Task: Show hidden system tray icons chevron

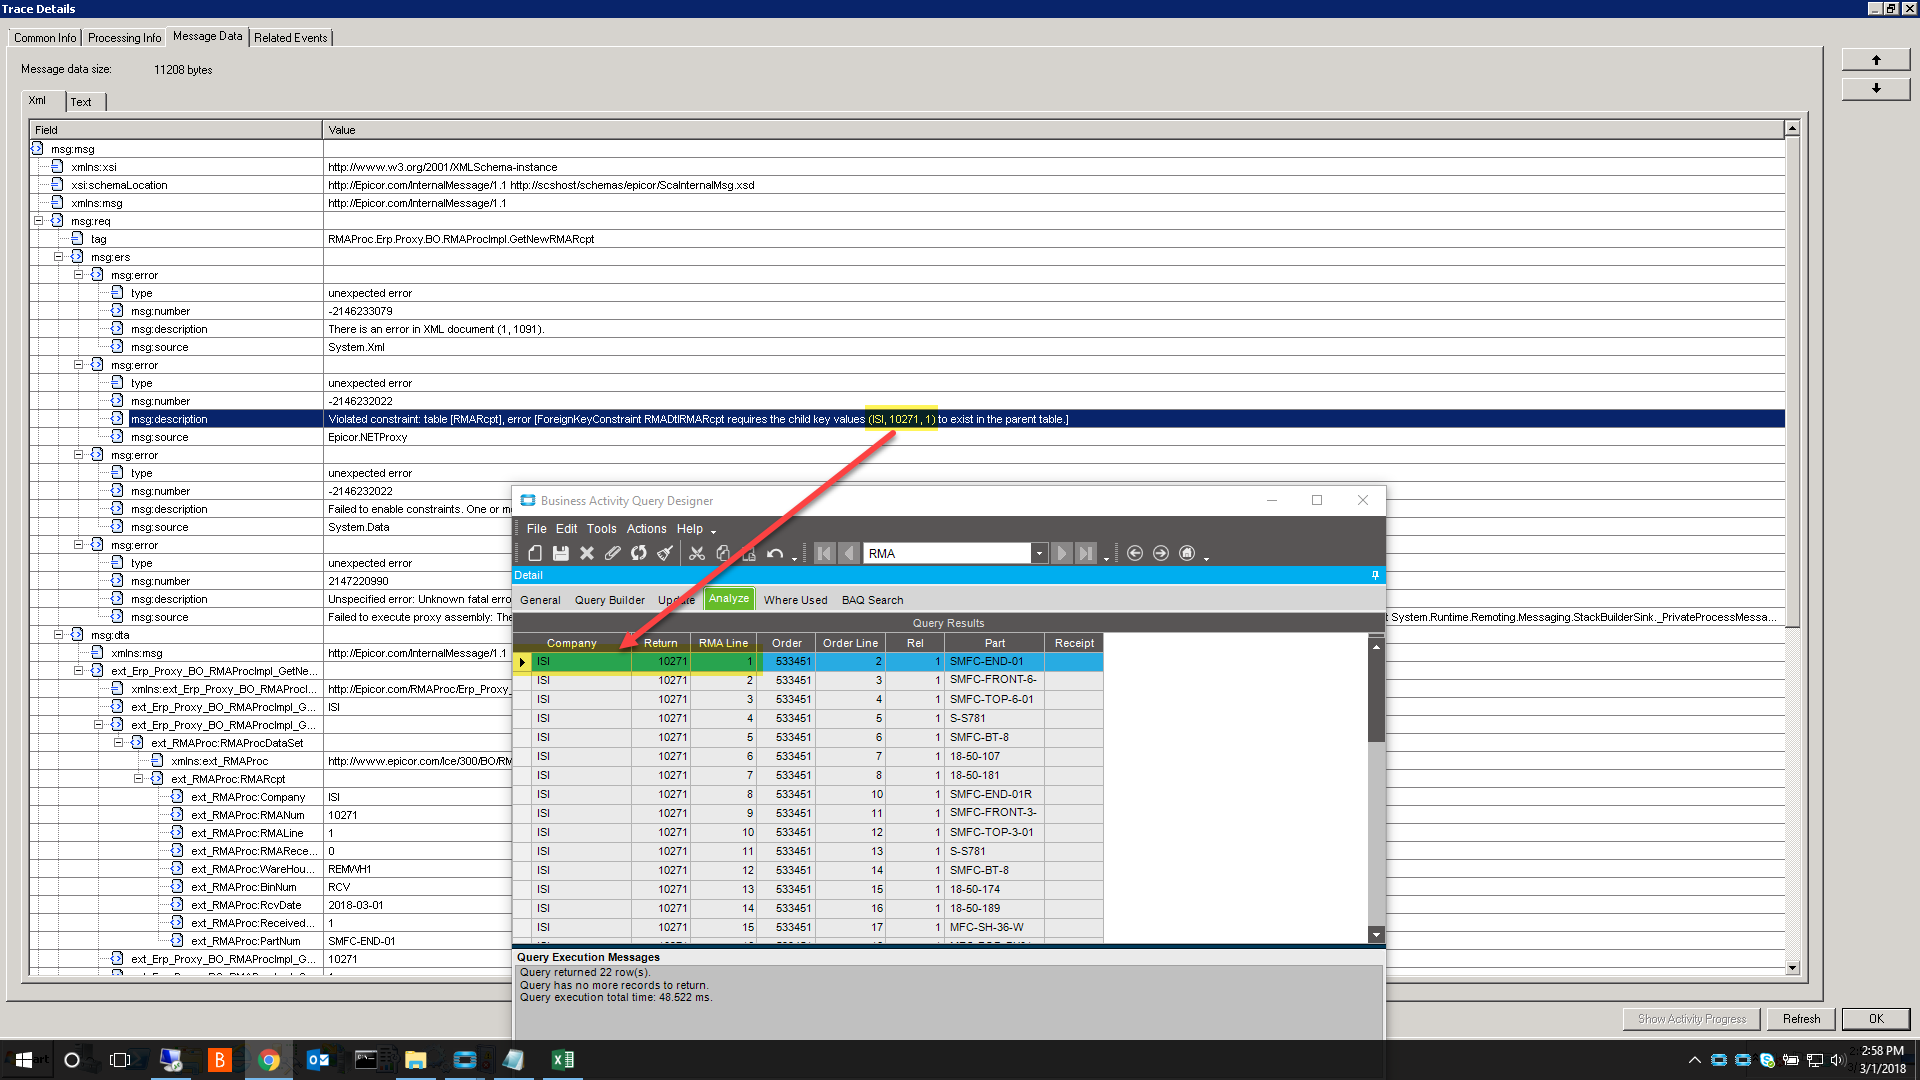Action: (x=1694, y=1060)
